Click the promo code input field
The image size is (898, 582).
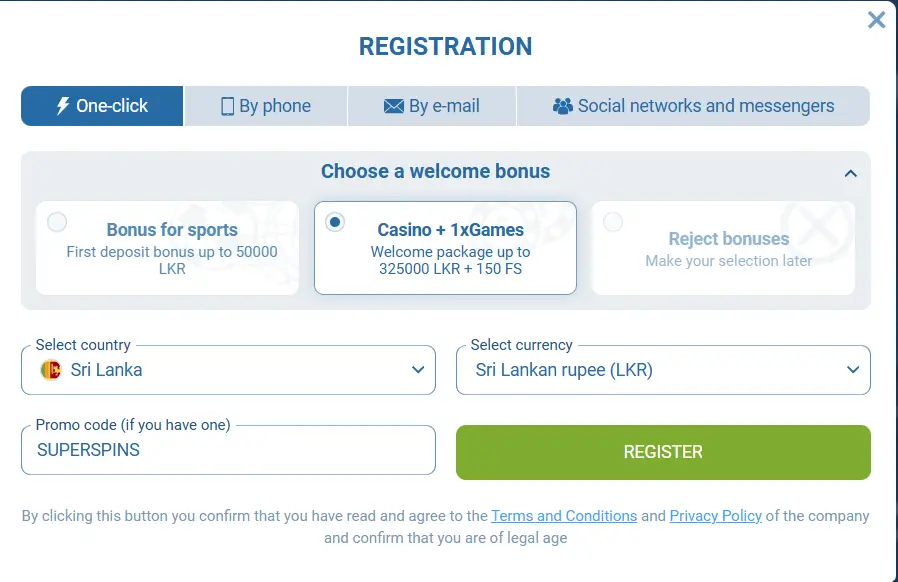pos(228,450)
